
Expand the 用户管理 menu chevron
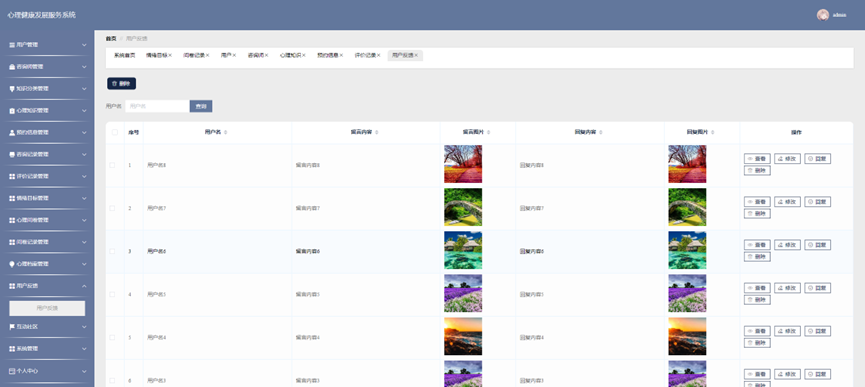[x=84, y=45]
